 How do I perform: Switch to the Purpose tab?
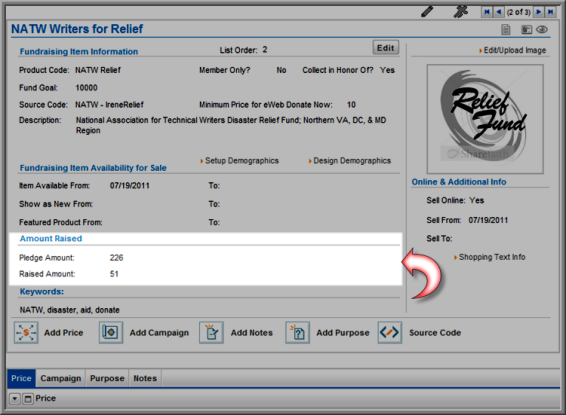(107, 378)
